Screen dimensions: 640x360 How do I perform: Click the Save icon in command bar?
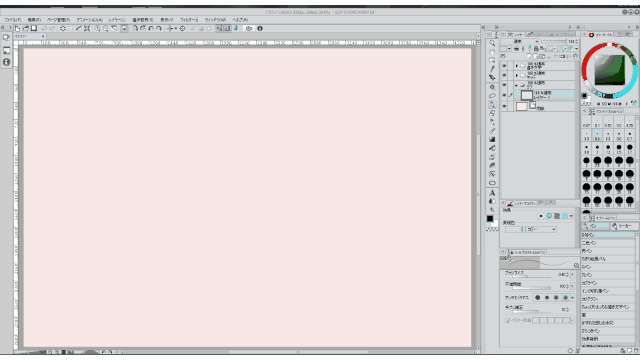pyautogui.click(x=34, y=29)
